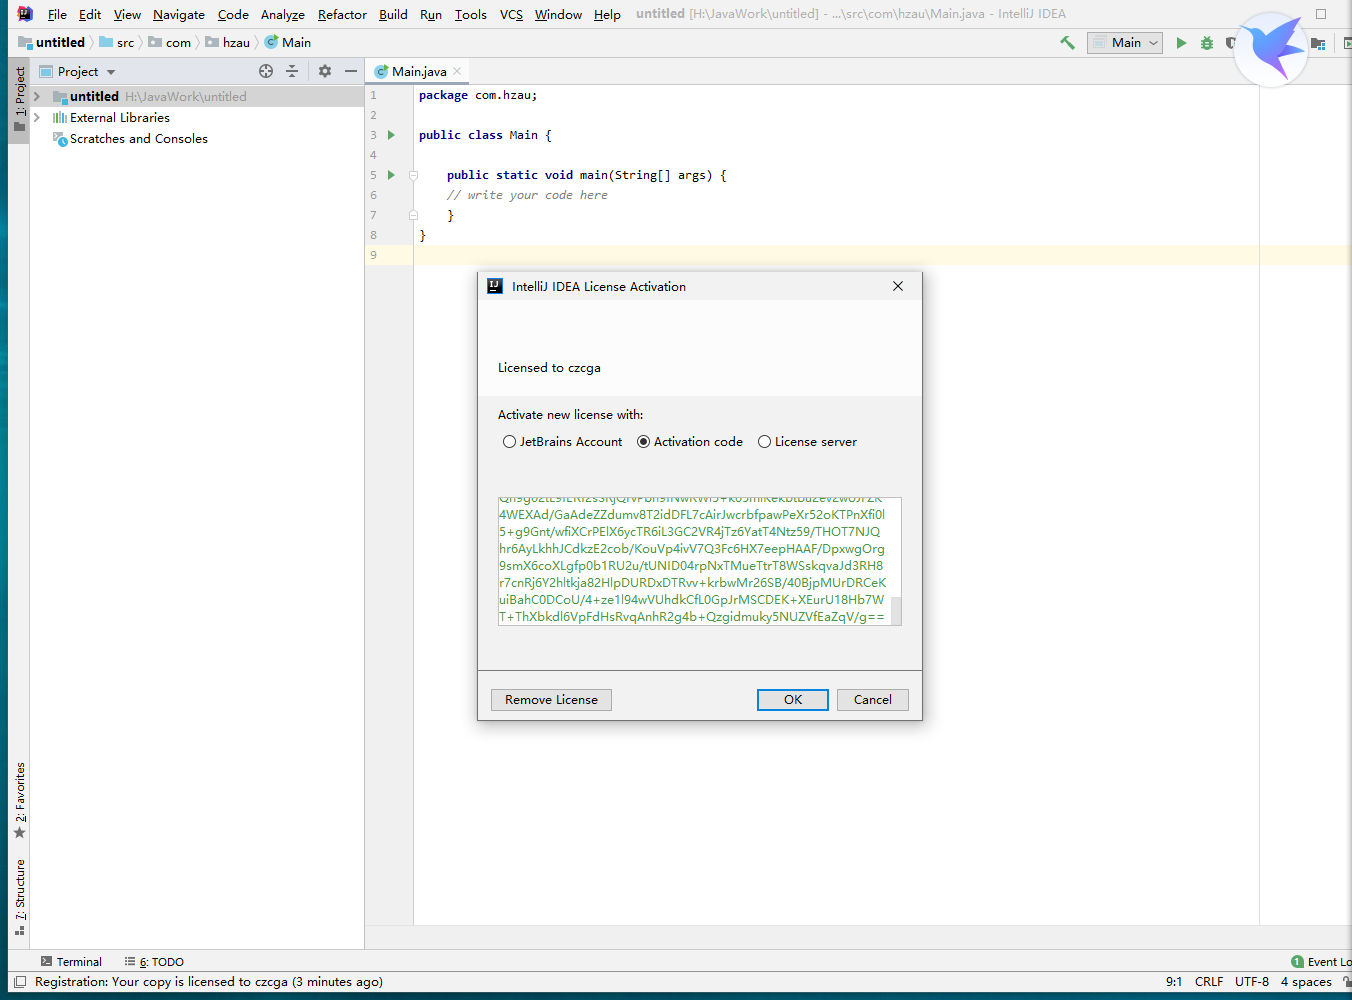The height and width of the screenshot is (1000, 1352).
Task: Click run gutter icon beside main method
Action: click(391, 175)
